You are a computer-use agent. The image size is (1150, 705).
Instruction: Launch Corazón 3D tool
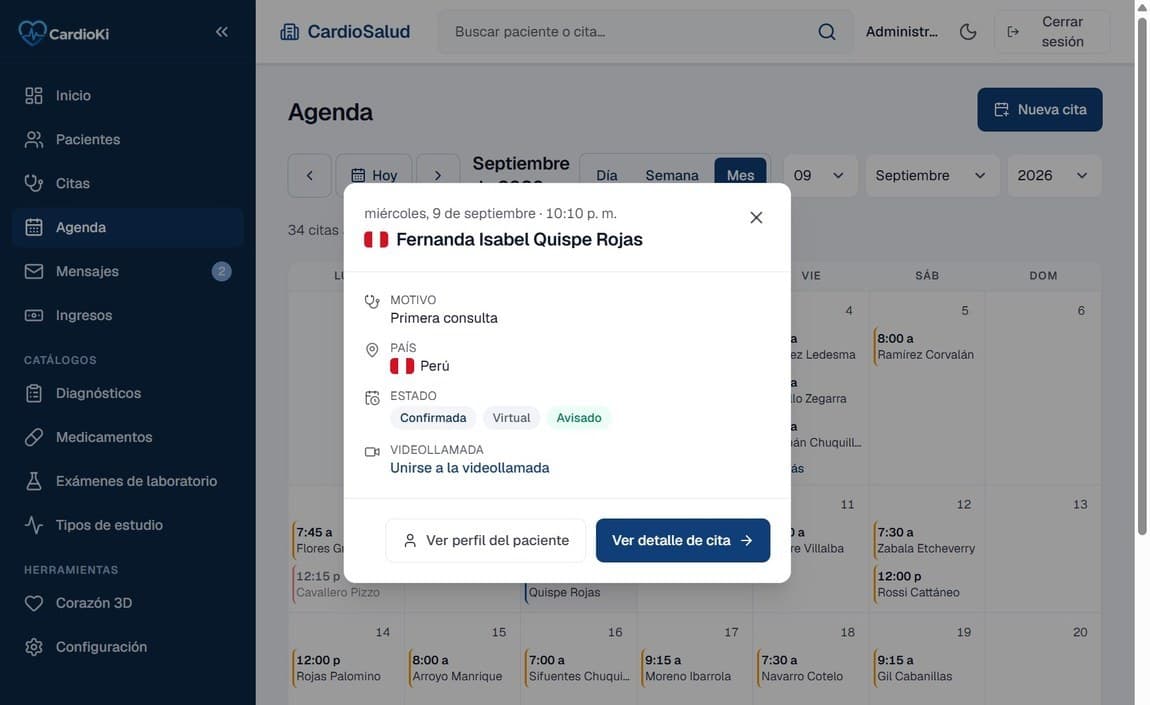(x=128, y=603)
